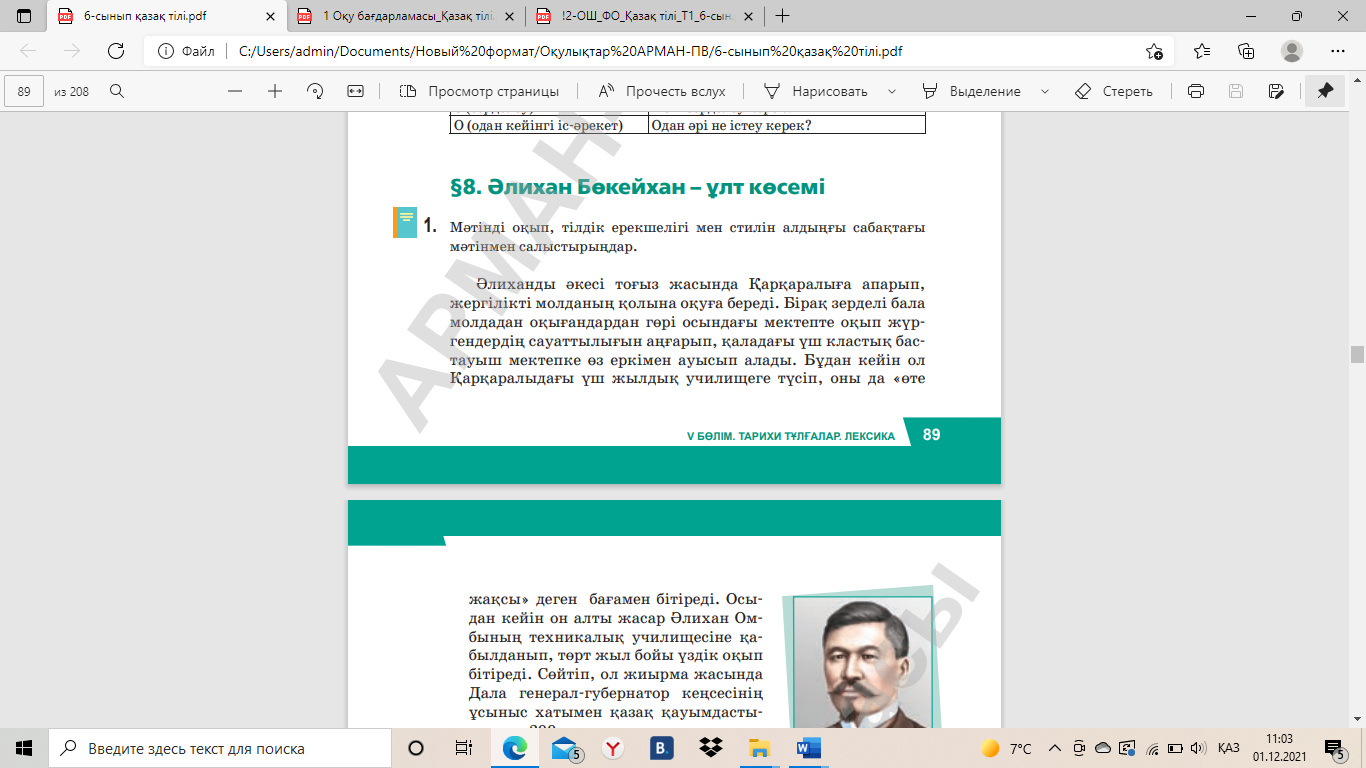
Task: Click the notebook icon beside exercise 1
Action: 404,223
